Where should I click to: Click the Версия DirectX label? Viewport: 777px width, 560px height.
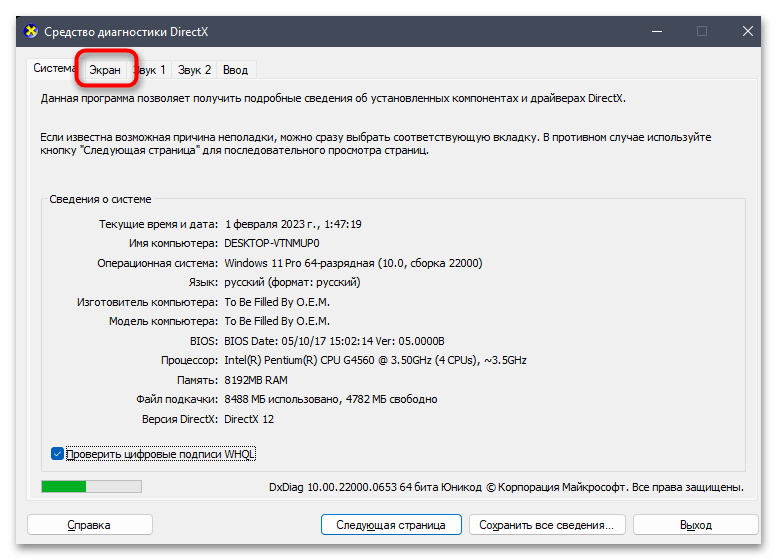point(180,419)
